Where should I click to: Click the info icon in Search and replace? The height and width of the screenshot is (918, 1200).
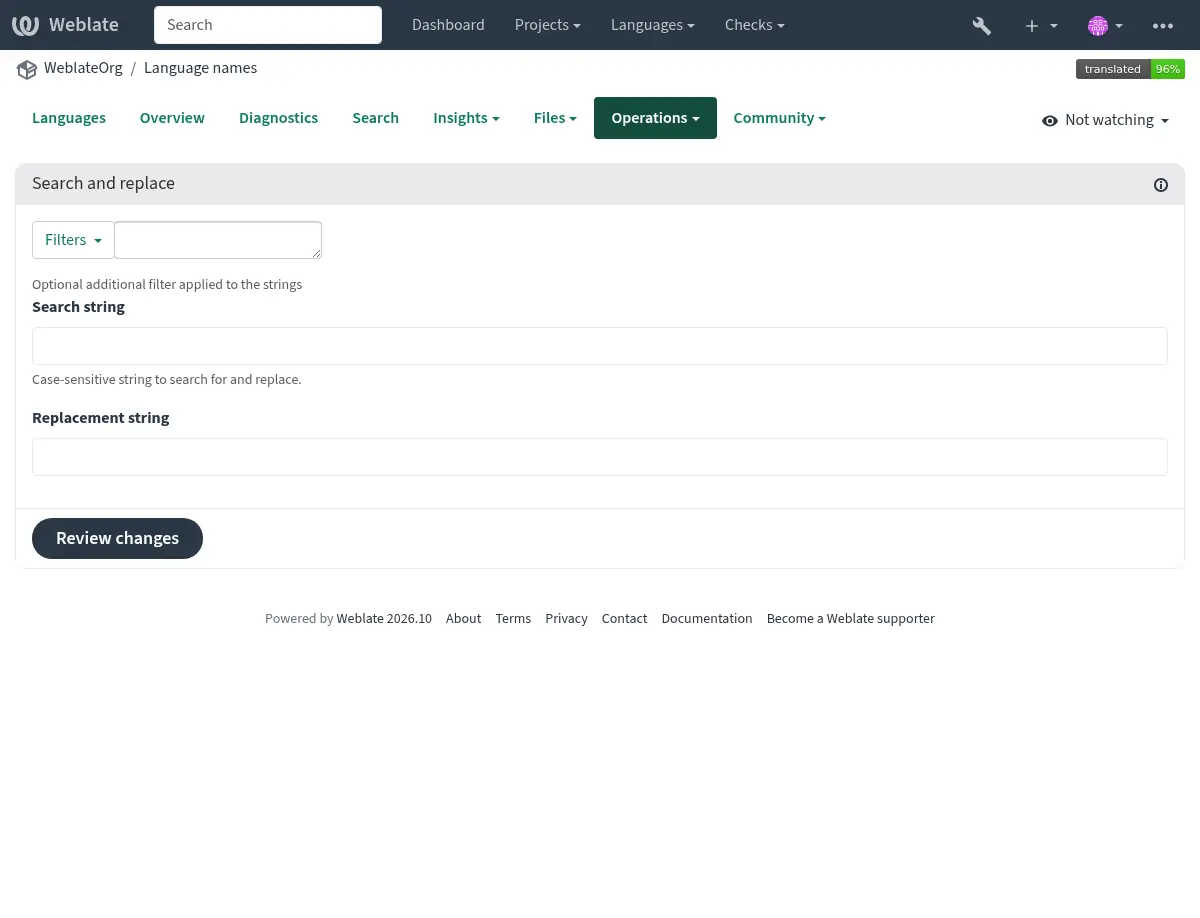click(x=1161, y=185)
